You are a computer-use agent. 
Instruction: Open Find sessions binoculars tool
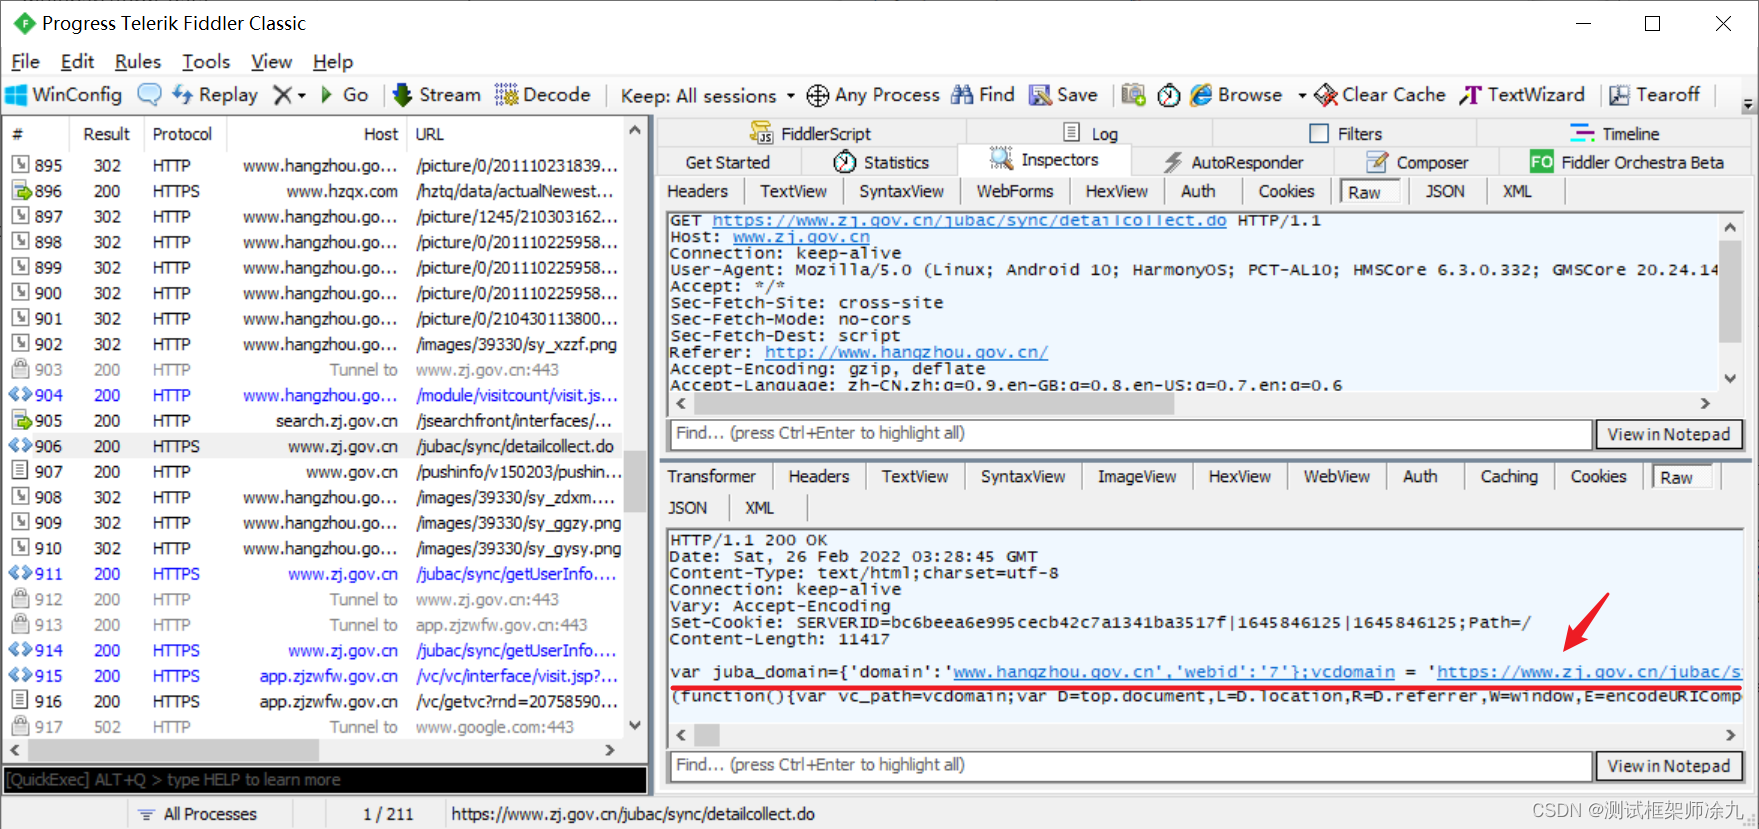click(982, 95)
